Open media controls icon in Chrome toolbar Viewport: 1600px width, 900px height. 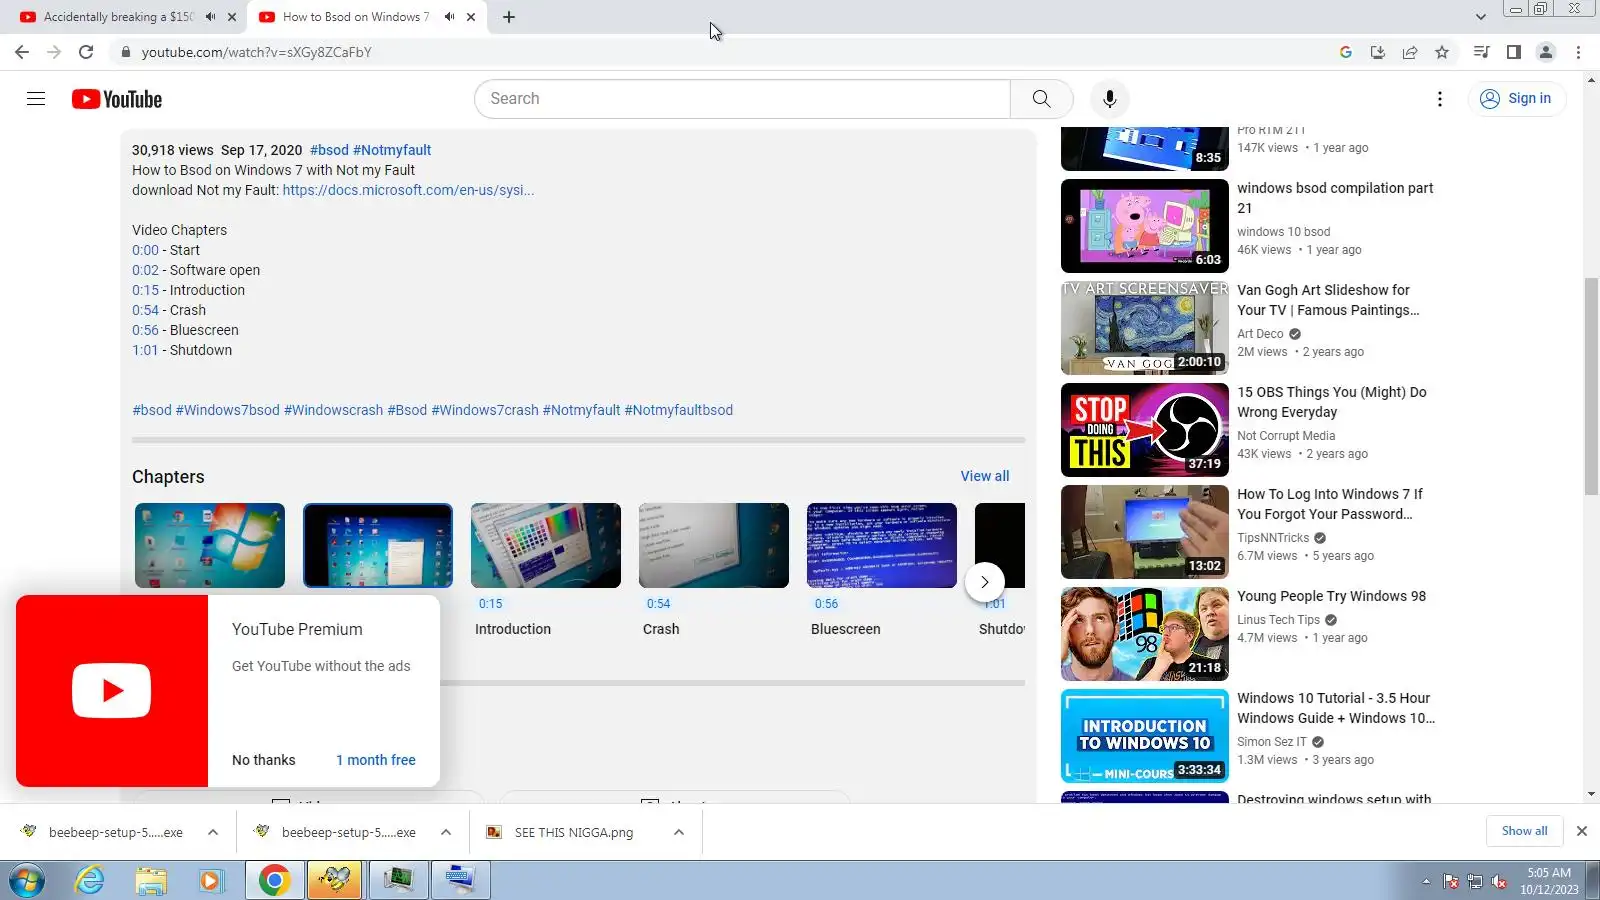click(1482, 52)
